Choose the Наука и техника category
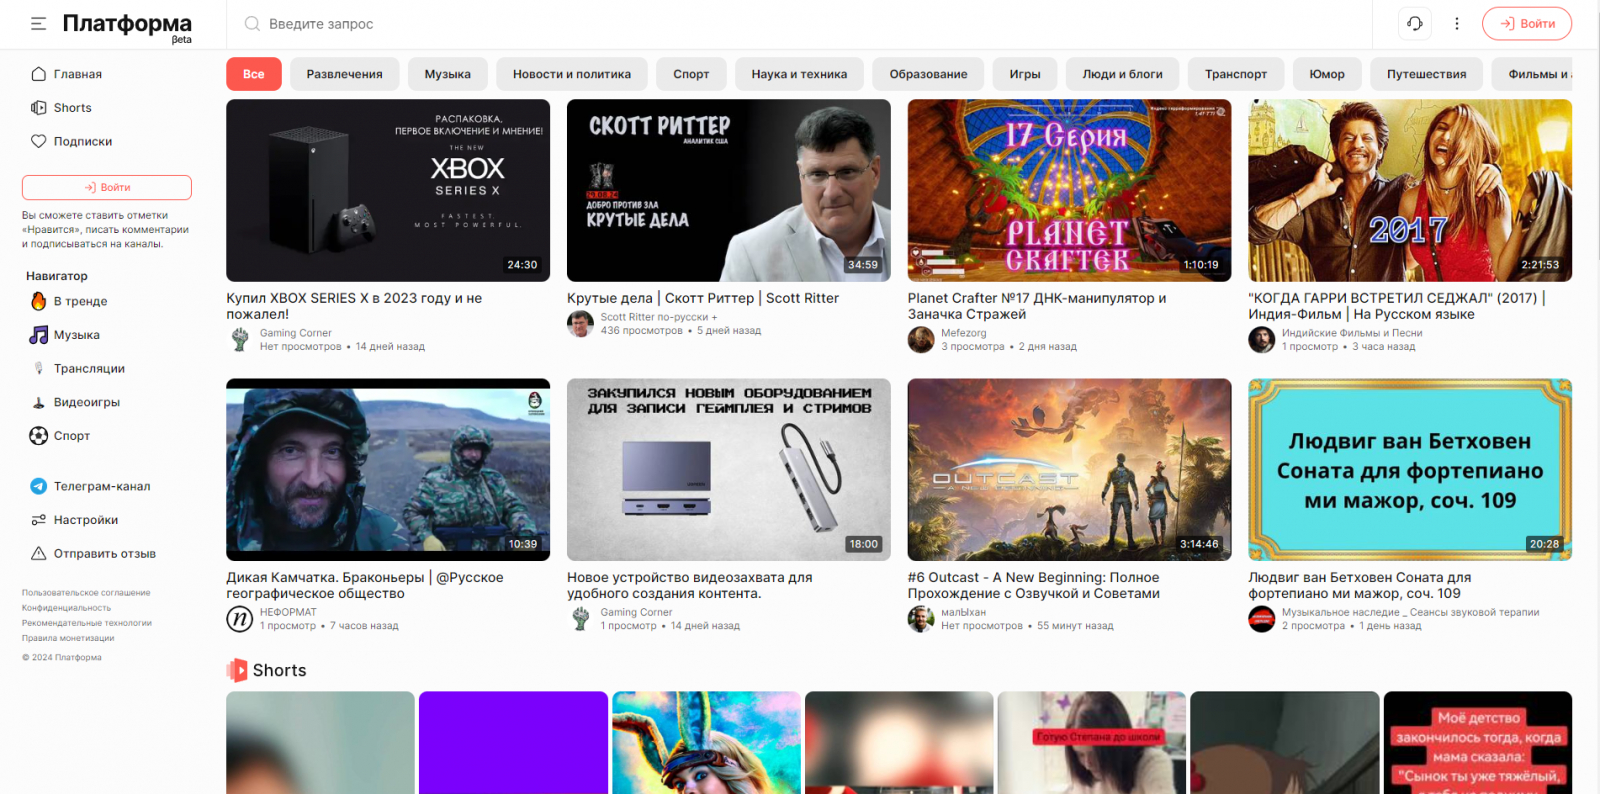1600x794 pixels. coord(799,74)
